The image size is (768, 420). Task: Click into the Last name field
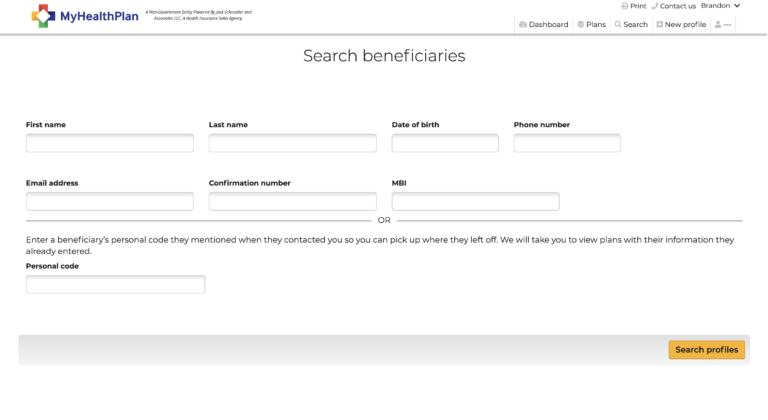[x=292, y=143]
